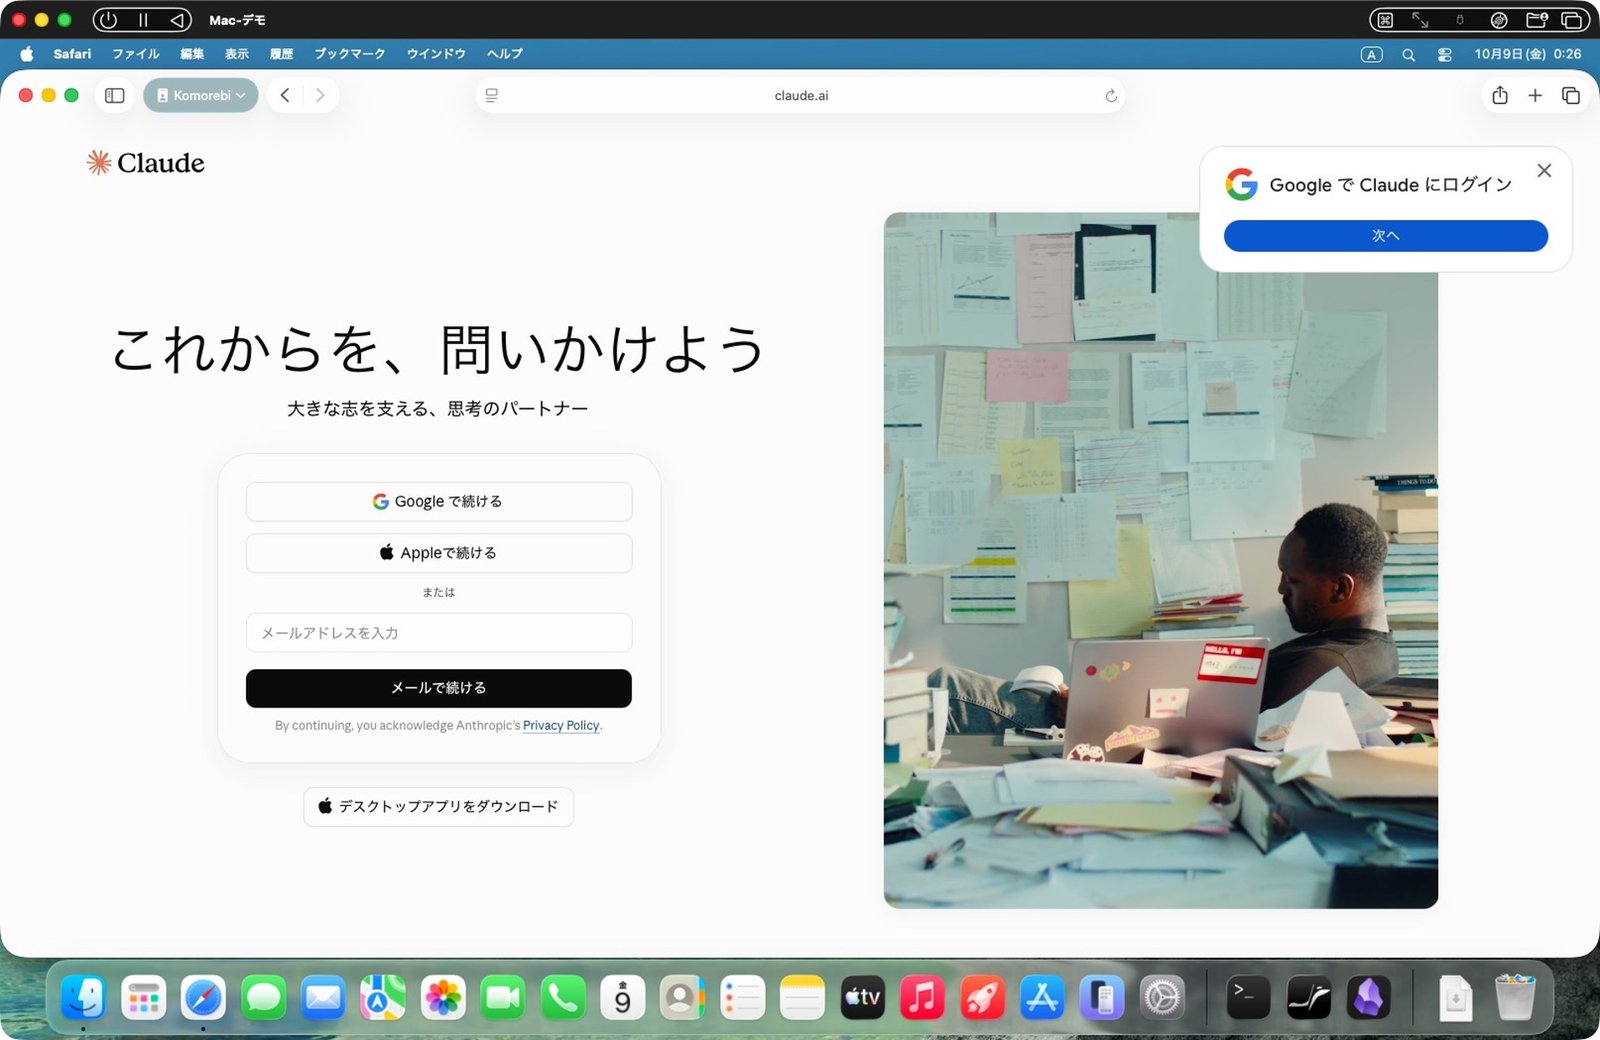Open the ファイル menu
The width and height of the screenshot is (1600, 1040).
[136, 54]
